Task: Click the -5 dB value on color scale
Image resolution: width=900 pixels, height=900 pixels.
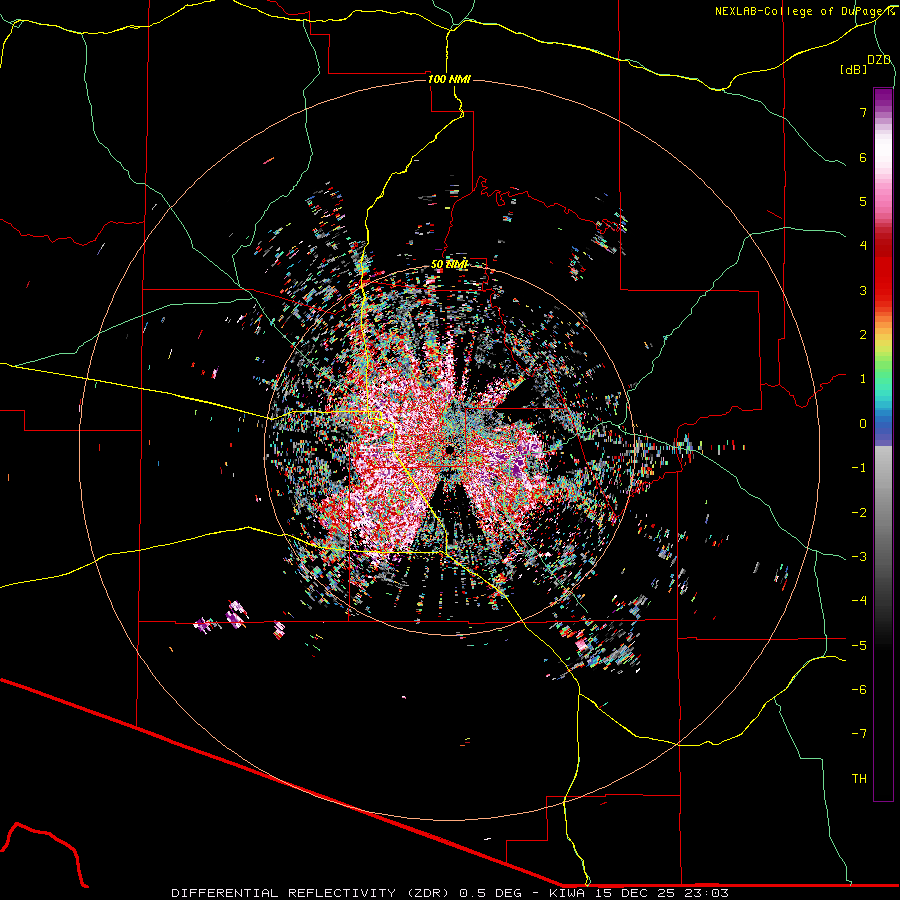Action: 859,646
